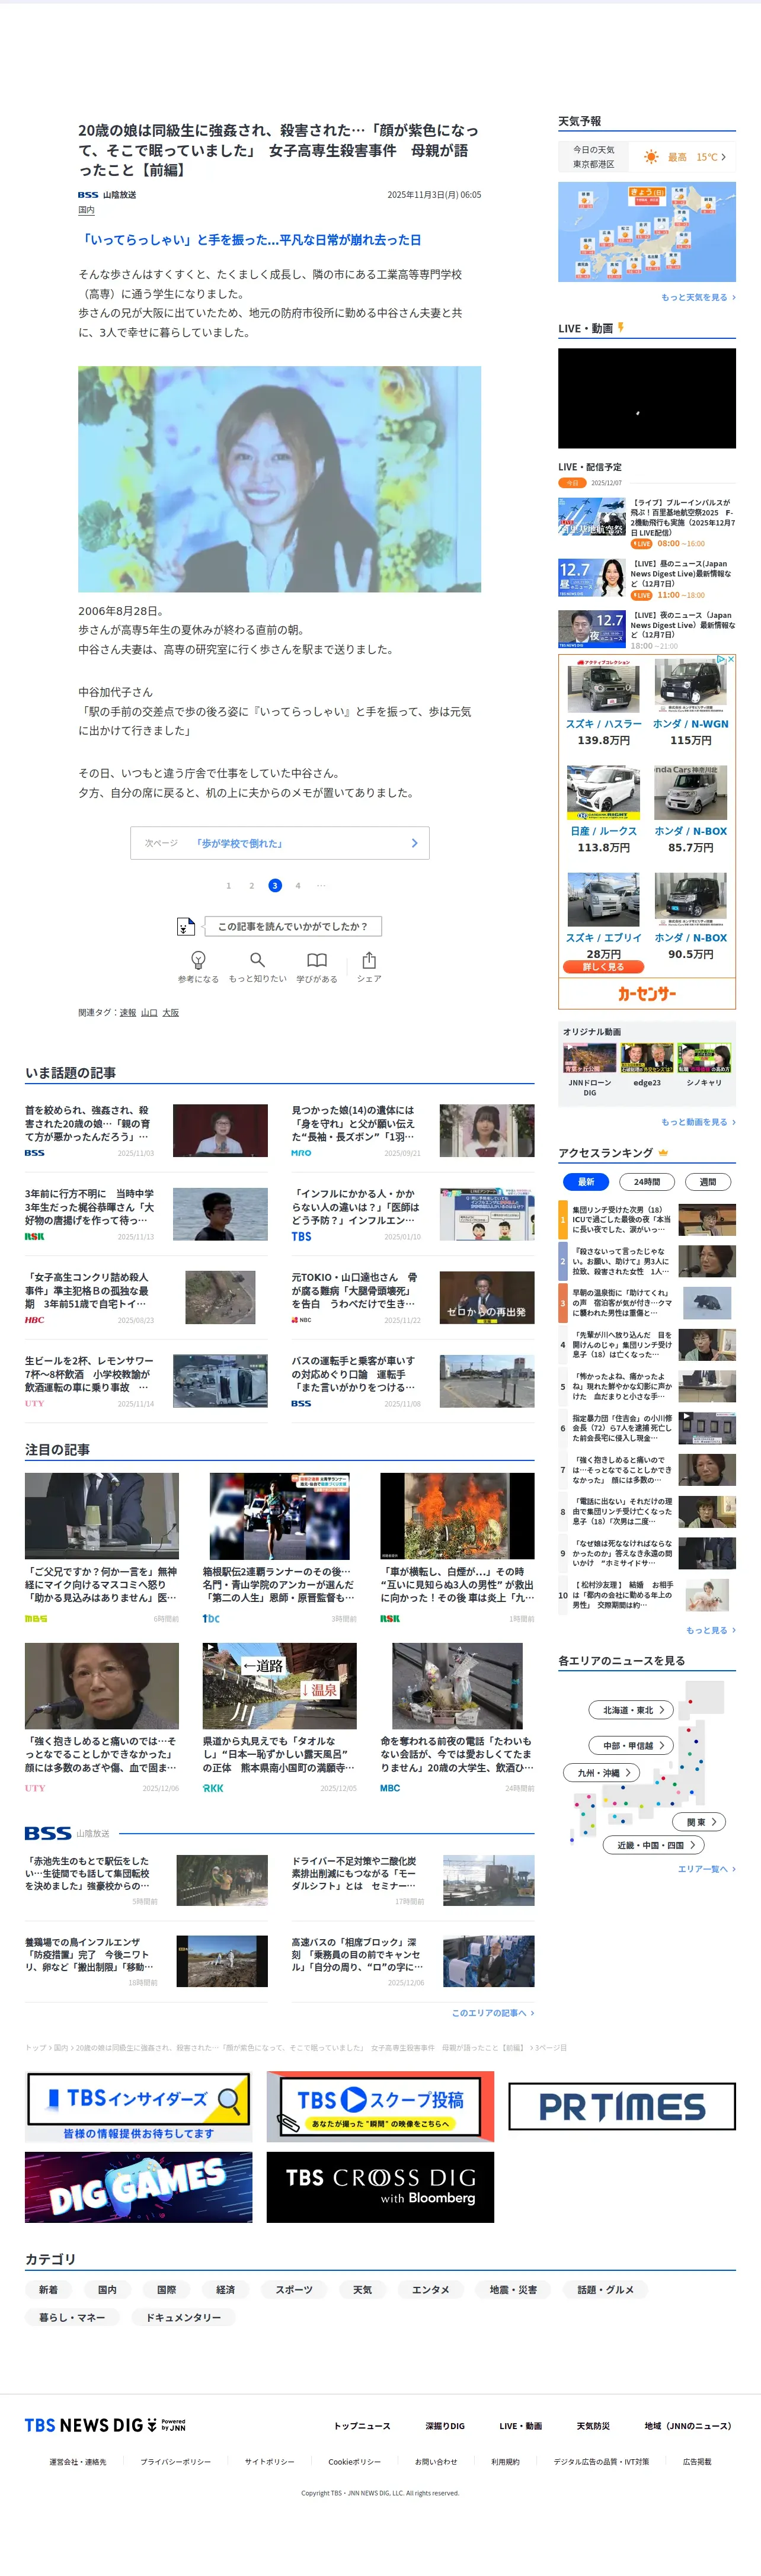Play the LIVE・動画 video player
The width and height of the screenshot is (761, 2576).
click(647, 398)
